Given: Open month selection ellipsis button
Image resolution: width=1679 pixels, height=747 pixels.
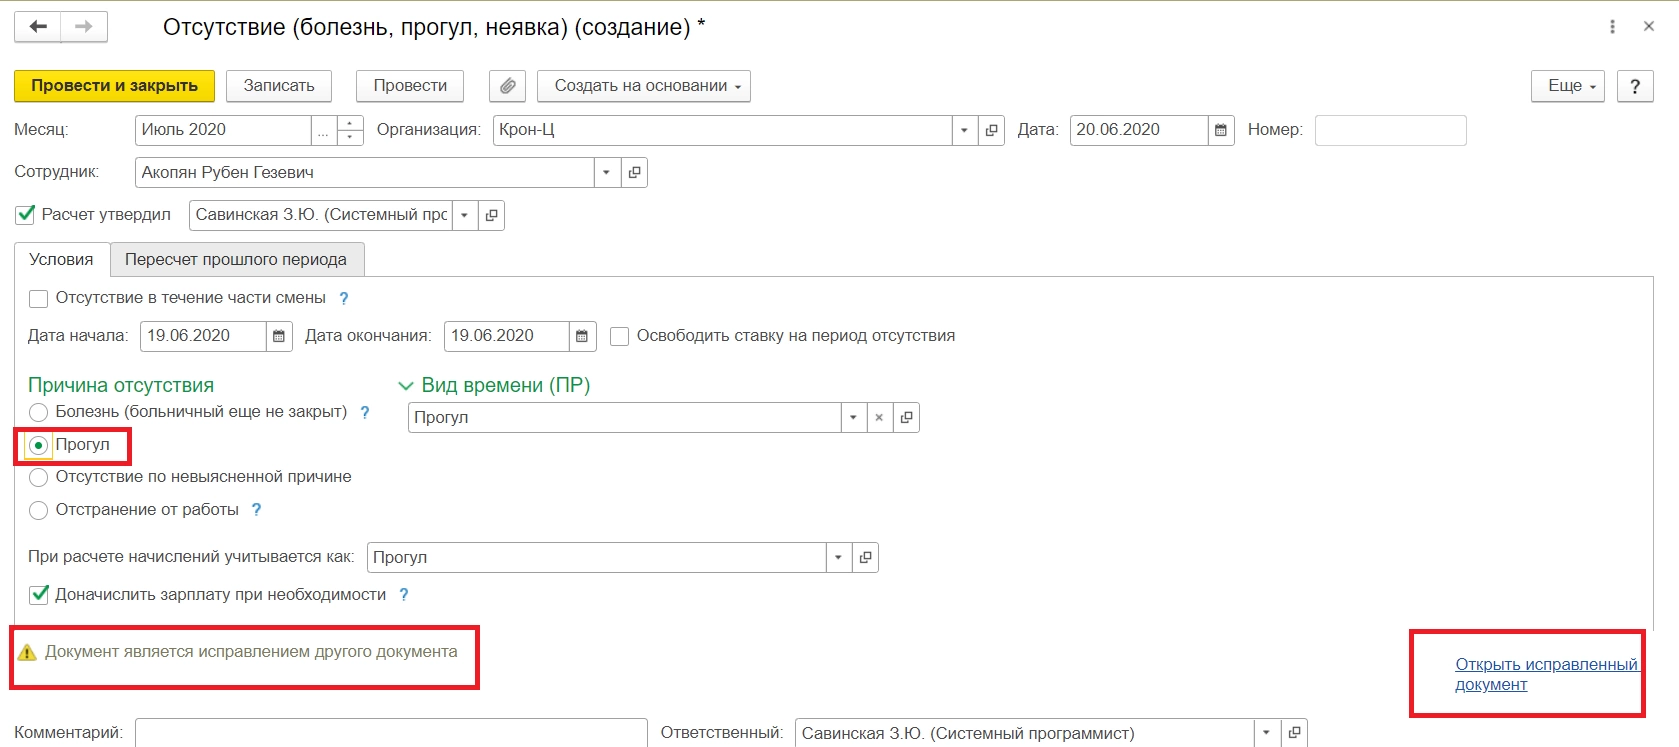Looking at the screenshot, I should point(323,130).
